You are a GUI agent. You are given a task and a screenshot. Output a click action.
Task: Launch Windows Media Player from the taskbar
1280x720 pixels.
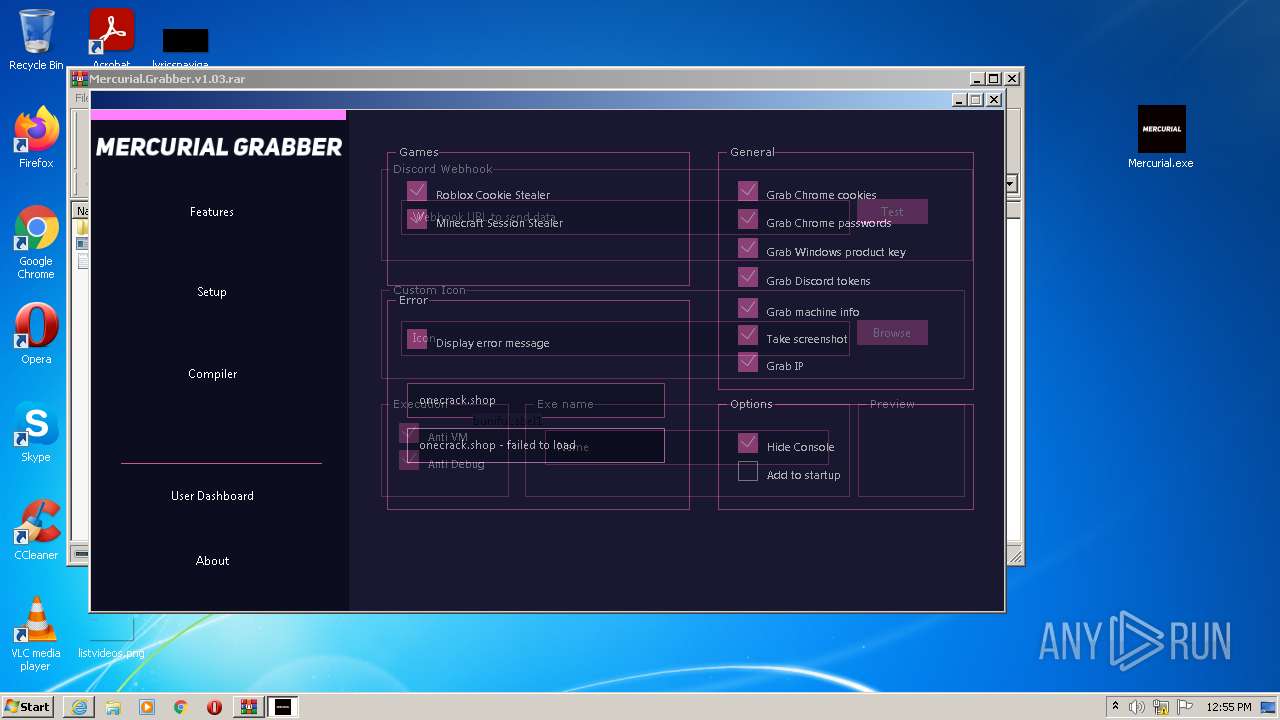pos(147,707)
